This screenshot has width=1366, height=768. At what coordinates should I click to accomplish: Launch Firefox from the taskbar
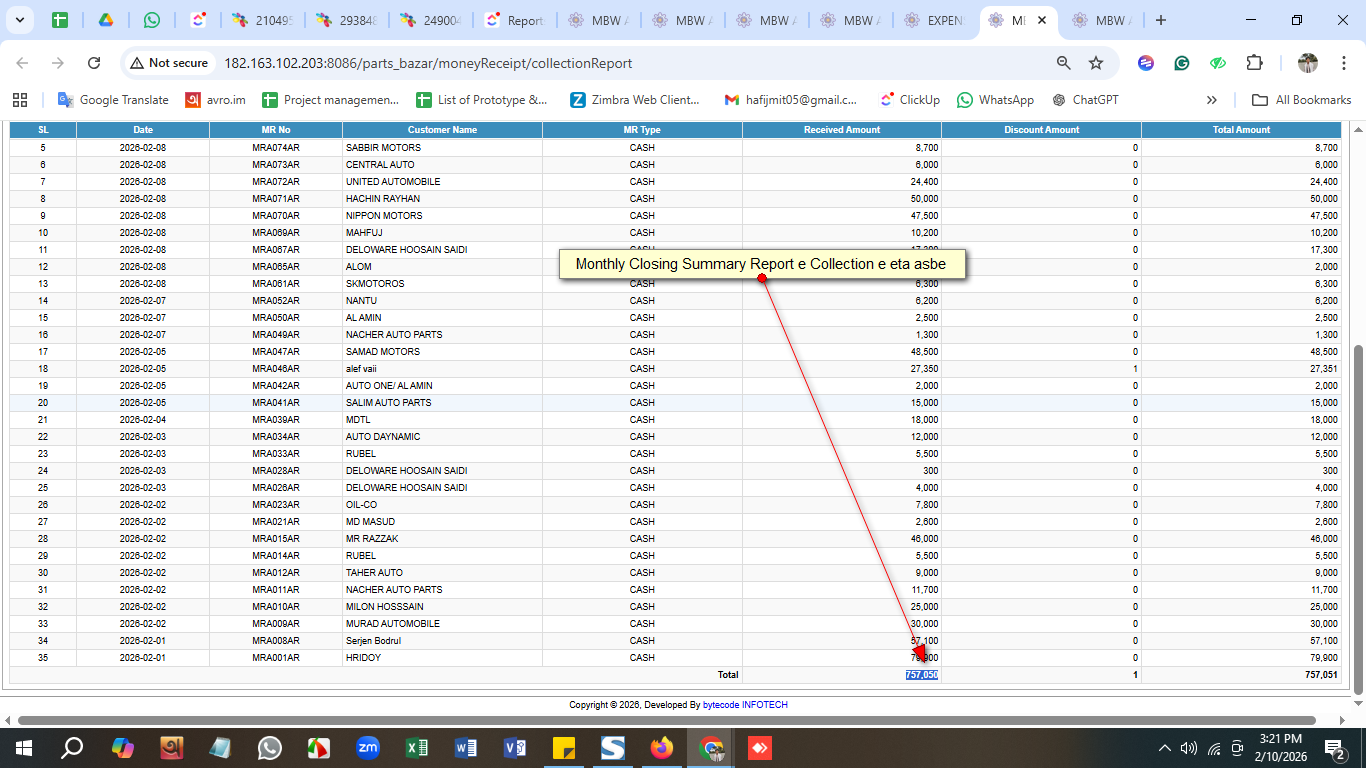pos(662,748)
